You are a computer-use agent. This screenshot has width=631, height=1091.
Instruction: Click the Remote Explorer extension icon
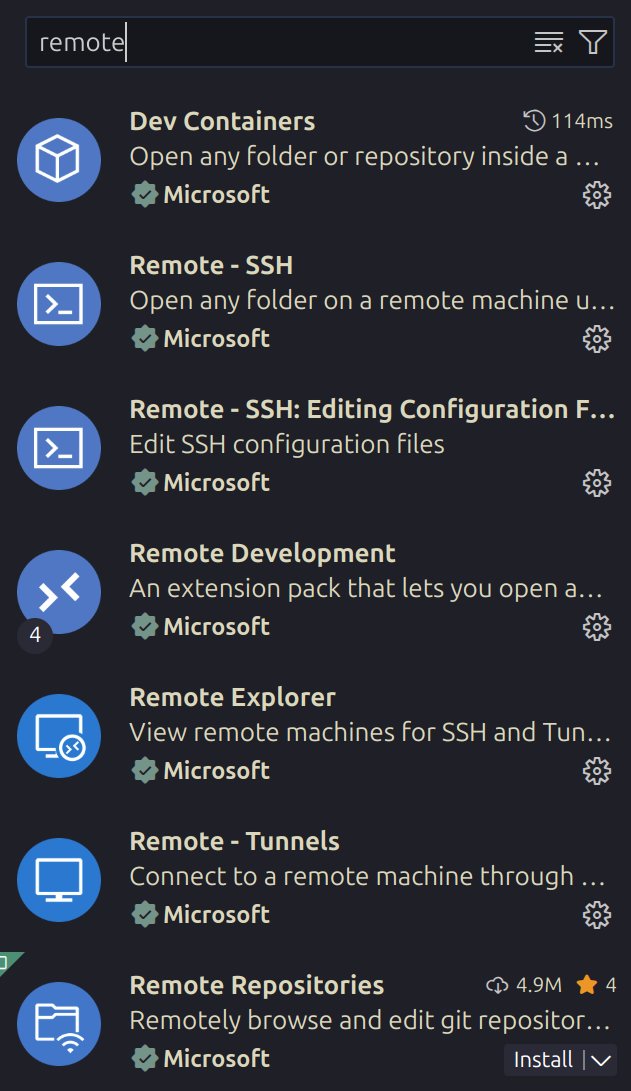click(59, 736)
